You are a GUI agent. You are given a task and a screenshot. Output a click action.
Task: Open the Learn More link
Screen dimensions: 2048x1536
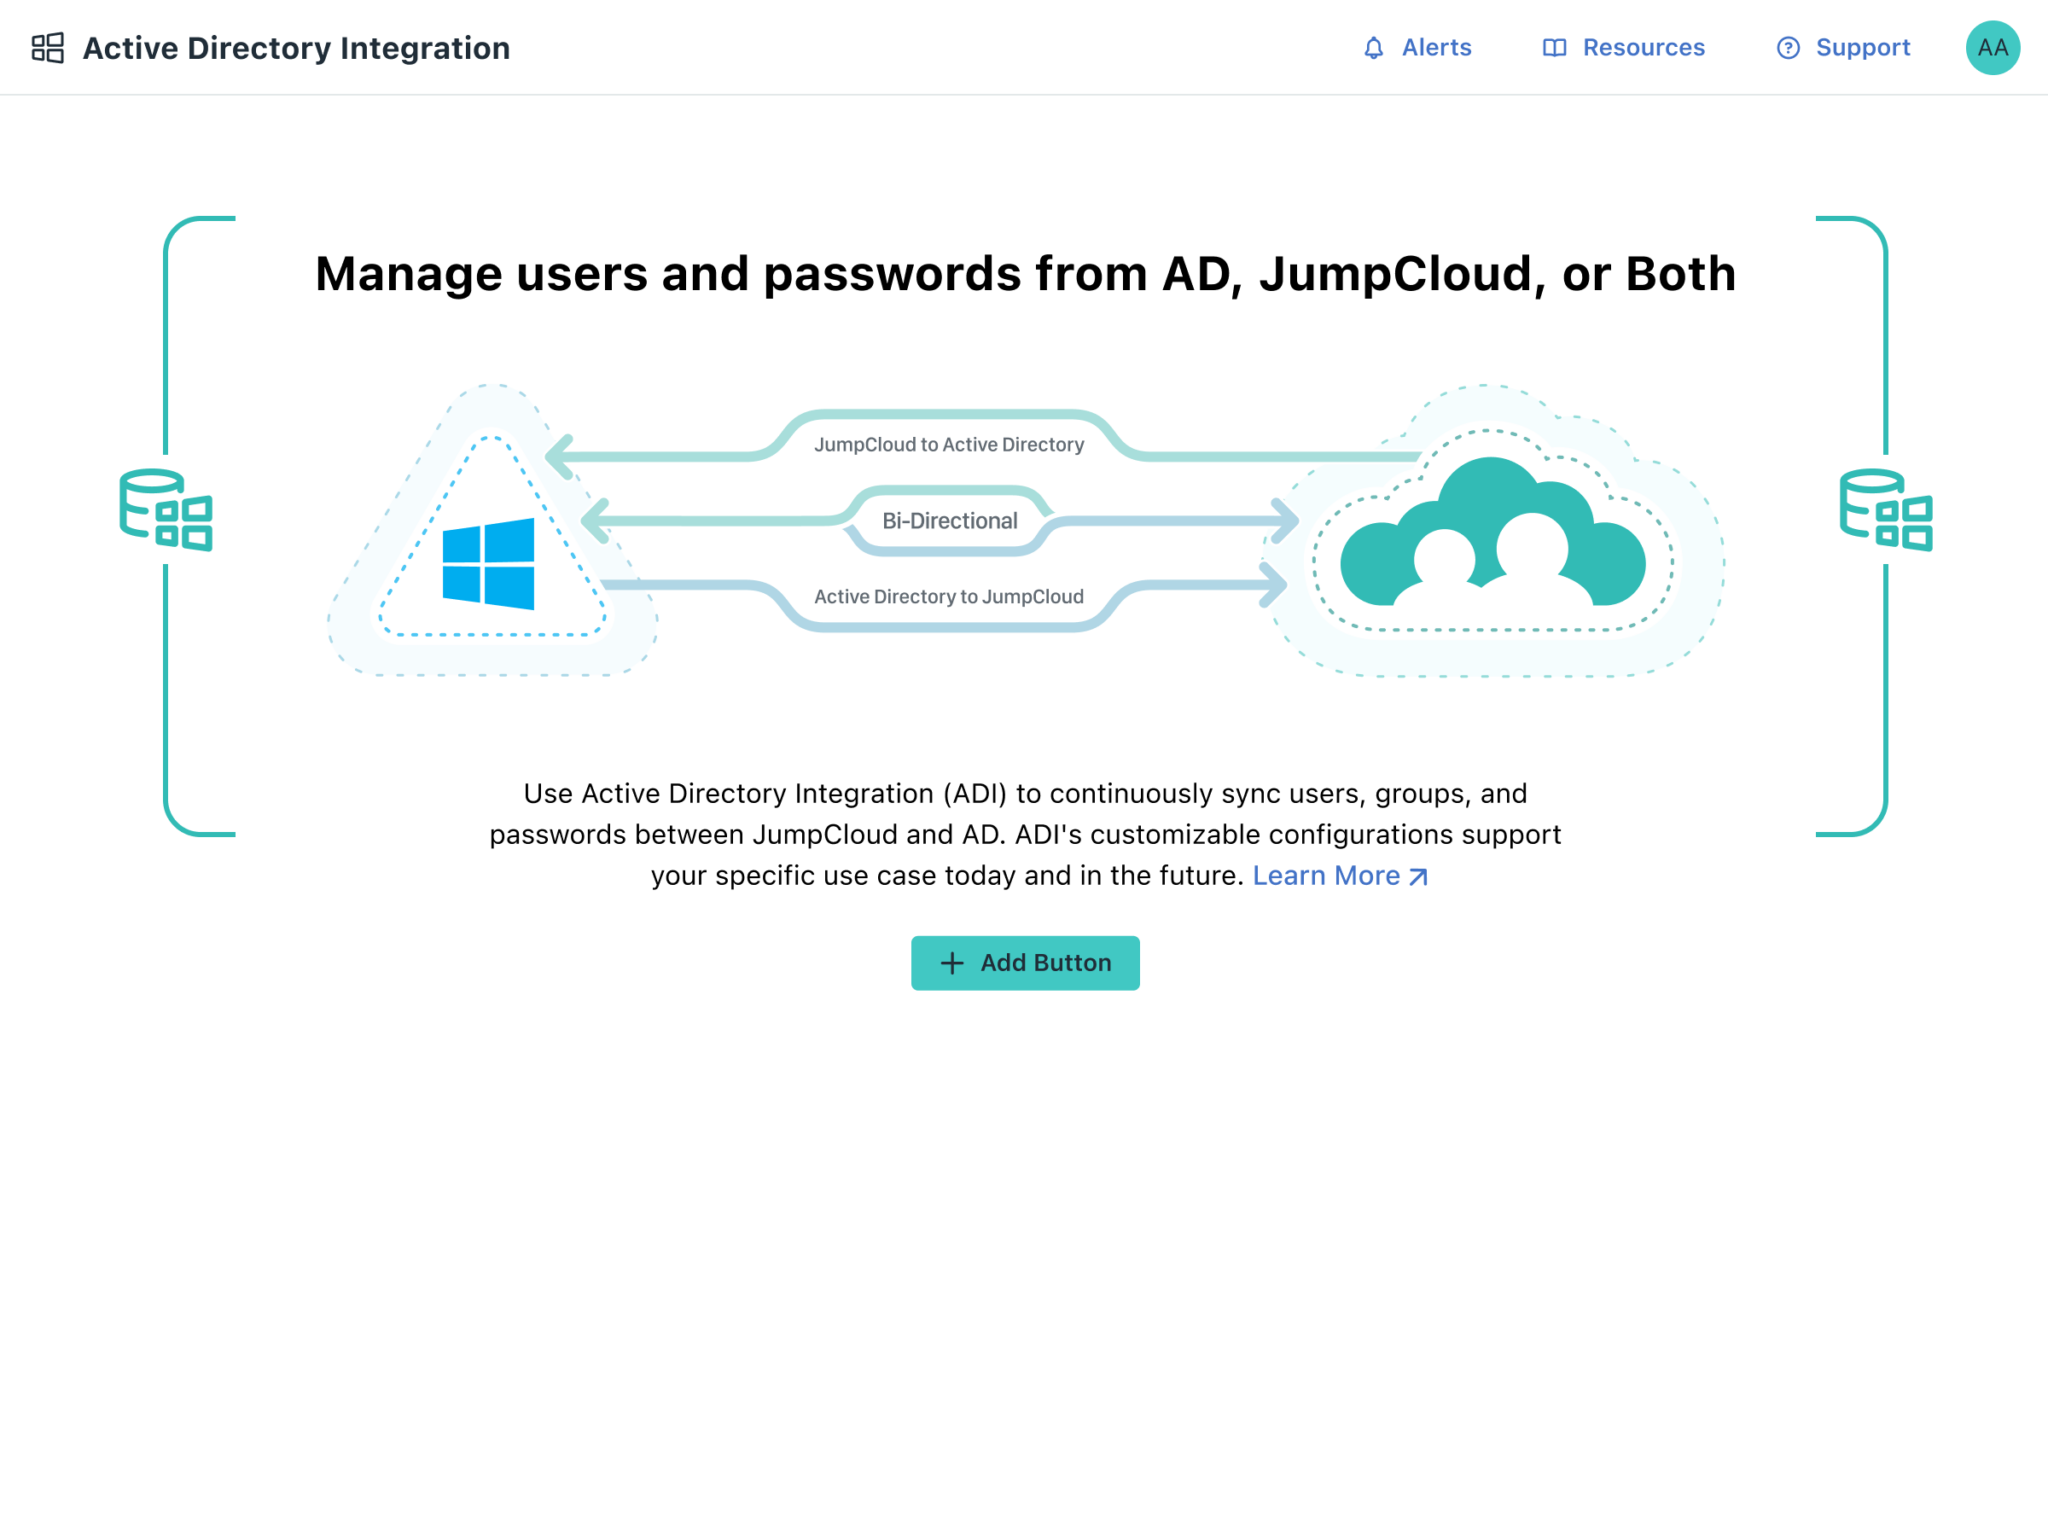pyautogui.click(x=1329, y=875)
